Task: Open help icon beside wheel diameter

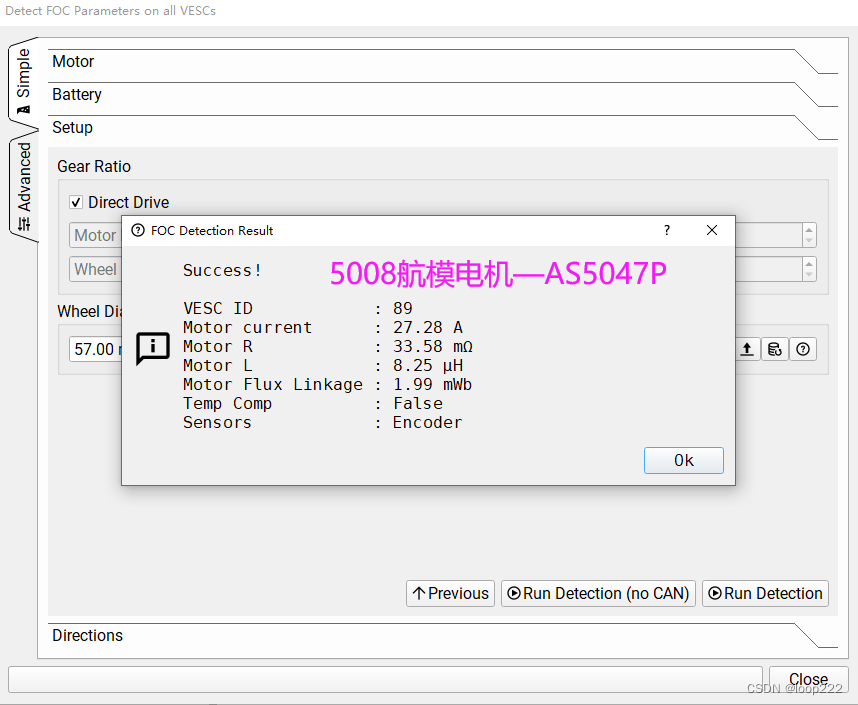Action: click(803, 349)
